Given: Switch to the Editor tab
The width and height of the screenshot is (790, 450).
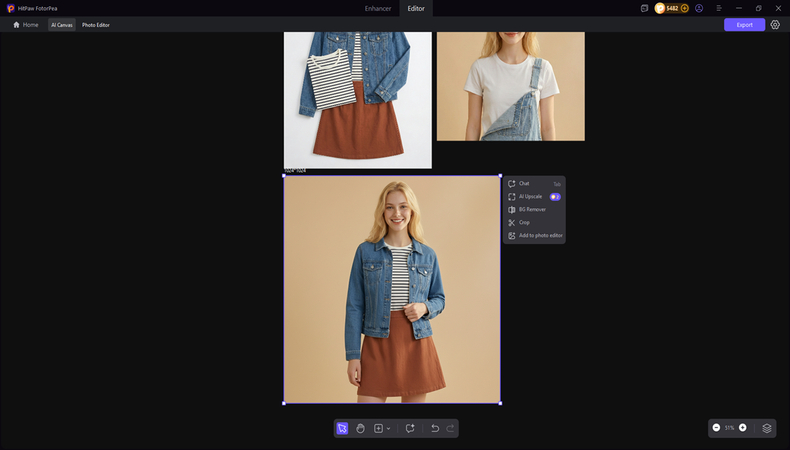Looking at the screenshot, I should tap(416, 9).
